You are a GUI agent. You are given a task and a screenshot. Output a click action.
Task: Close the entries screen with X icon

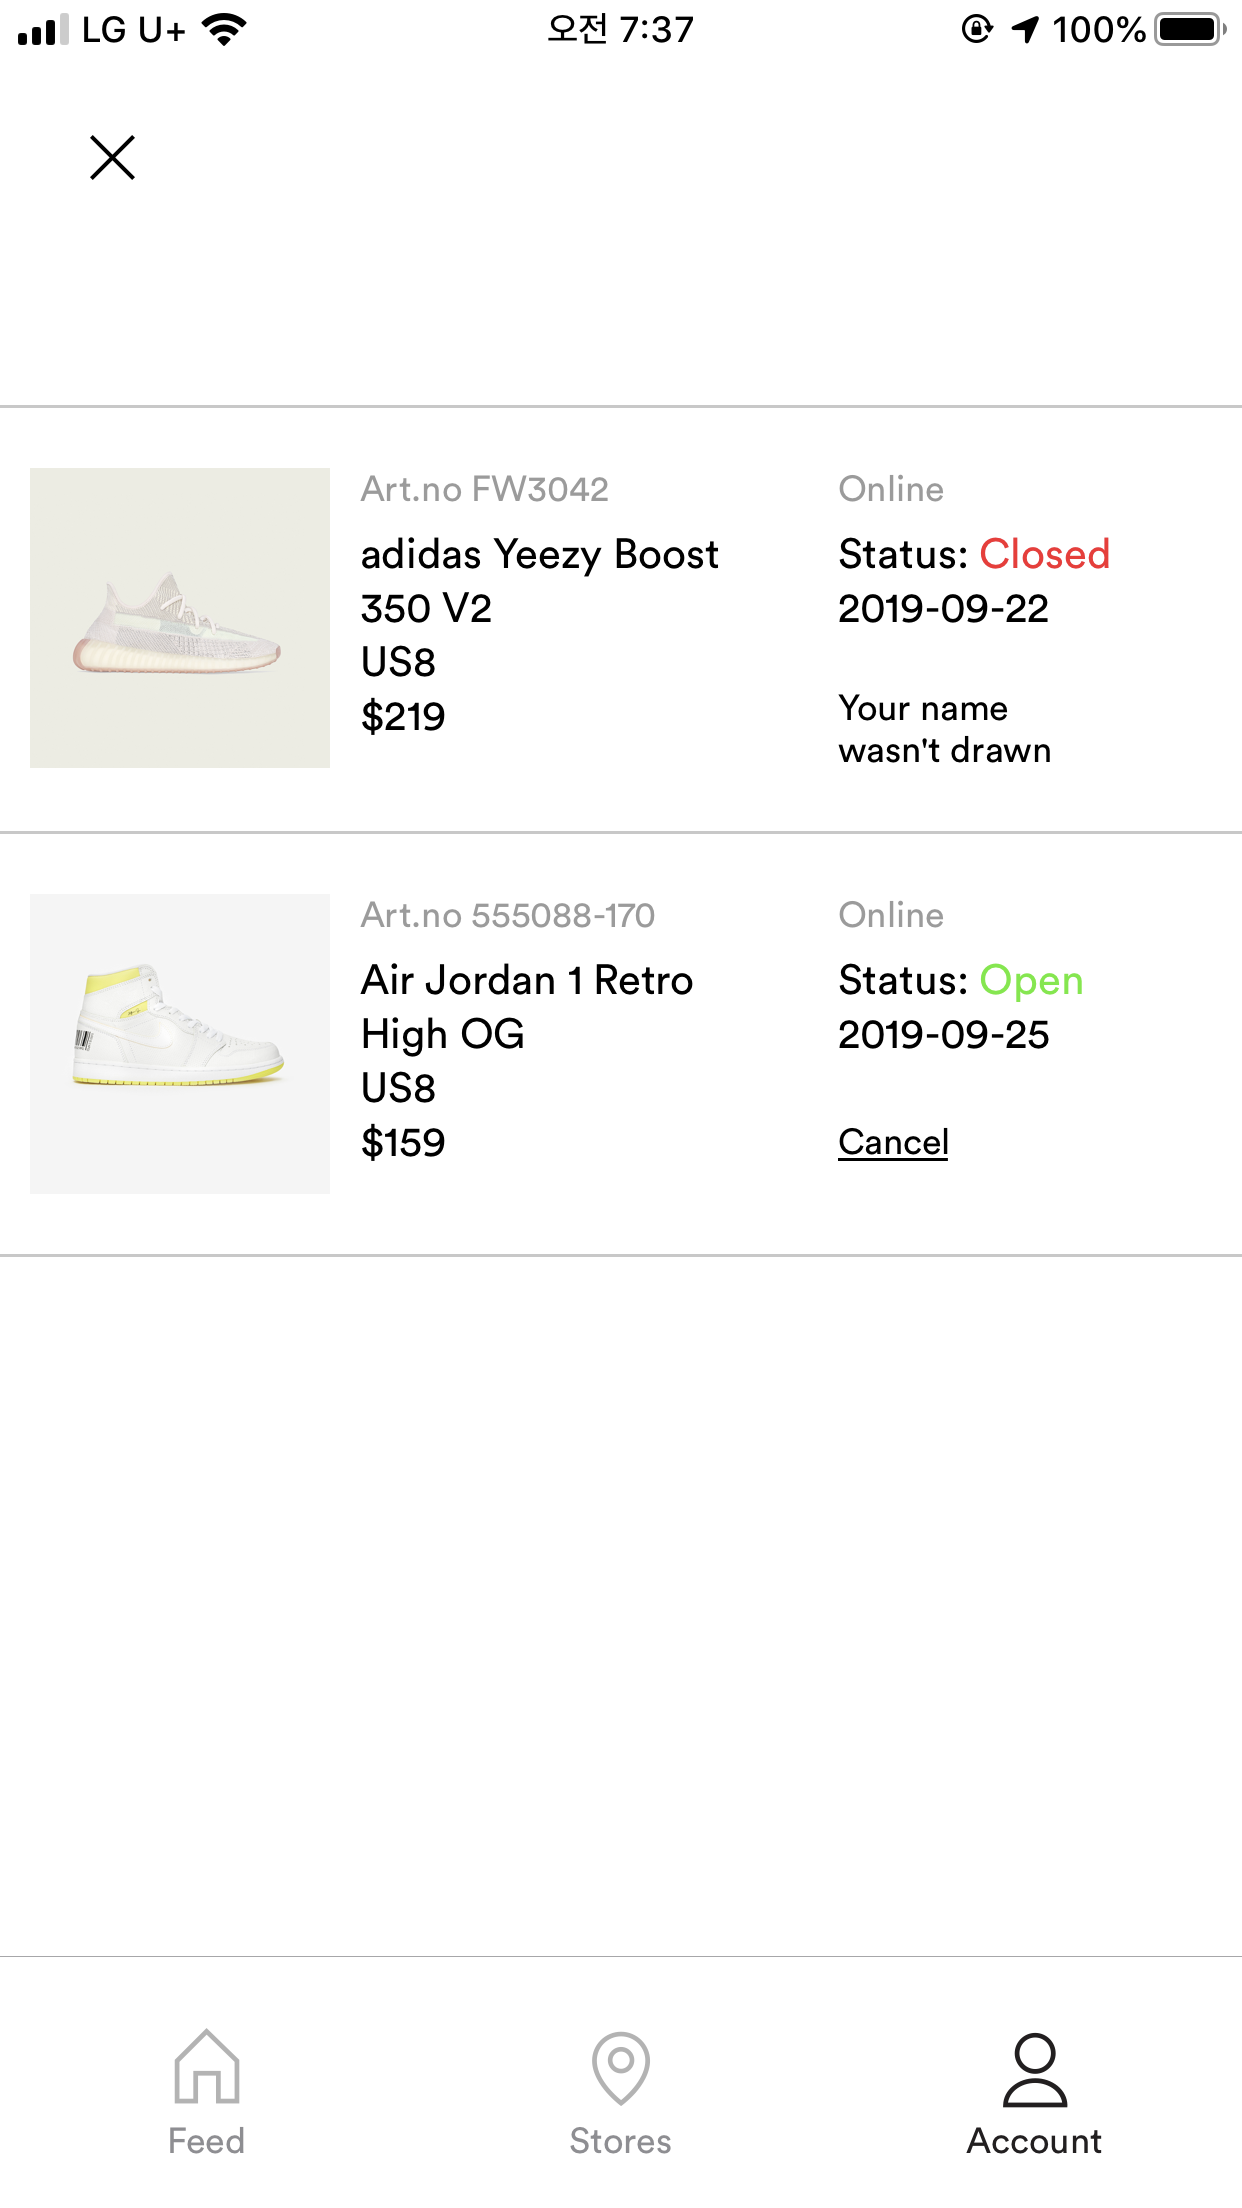112,158
